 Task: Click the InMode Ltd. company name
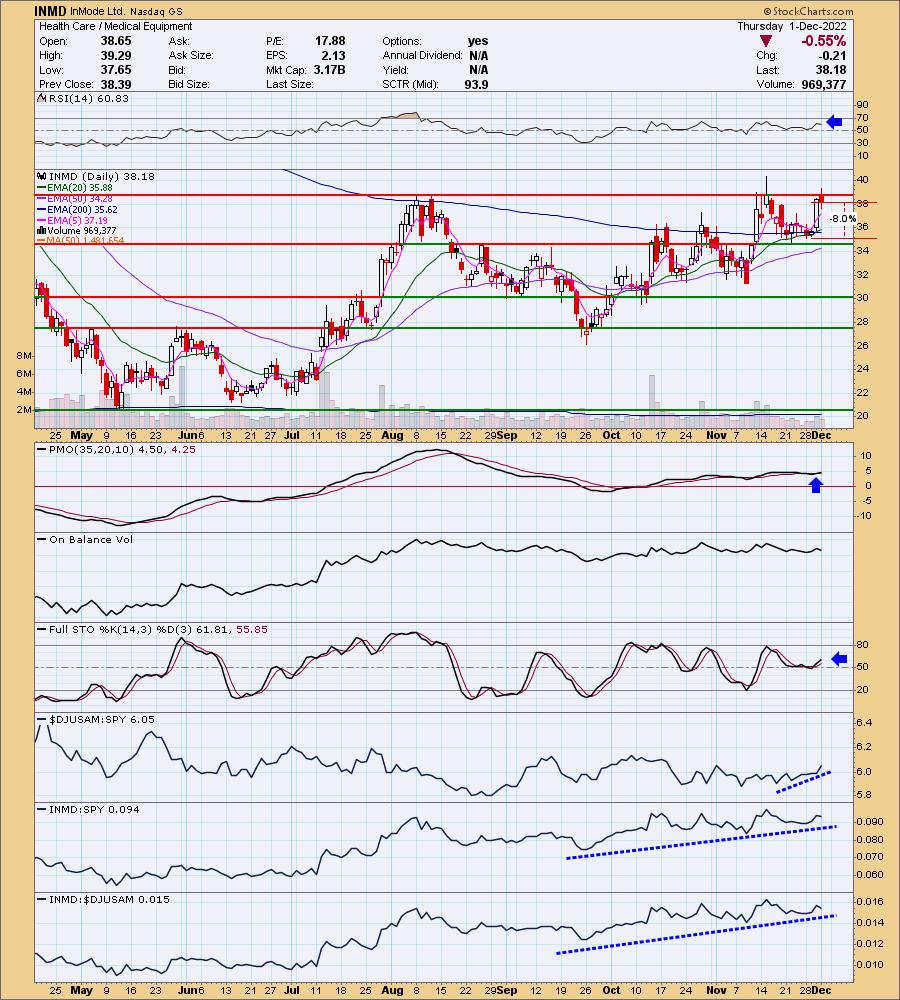pyautogui.click(x=98, y=11)
